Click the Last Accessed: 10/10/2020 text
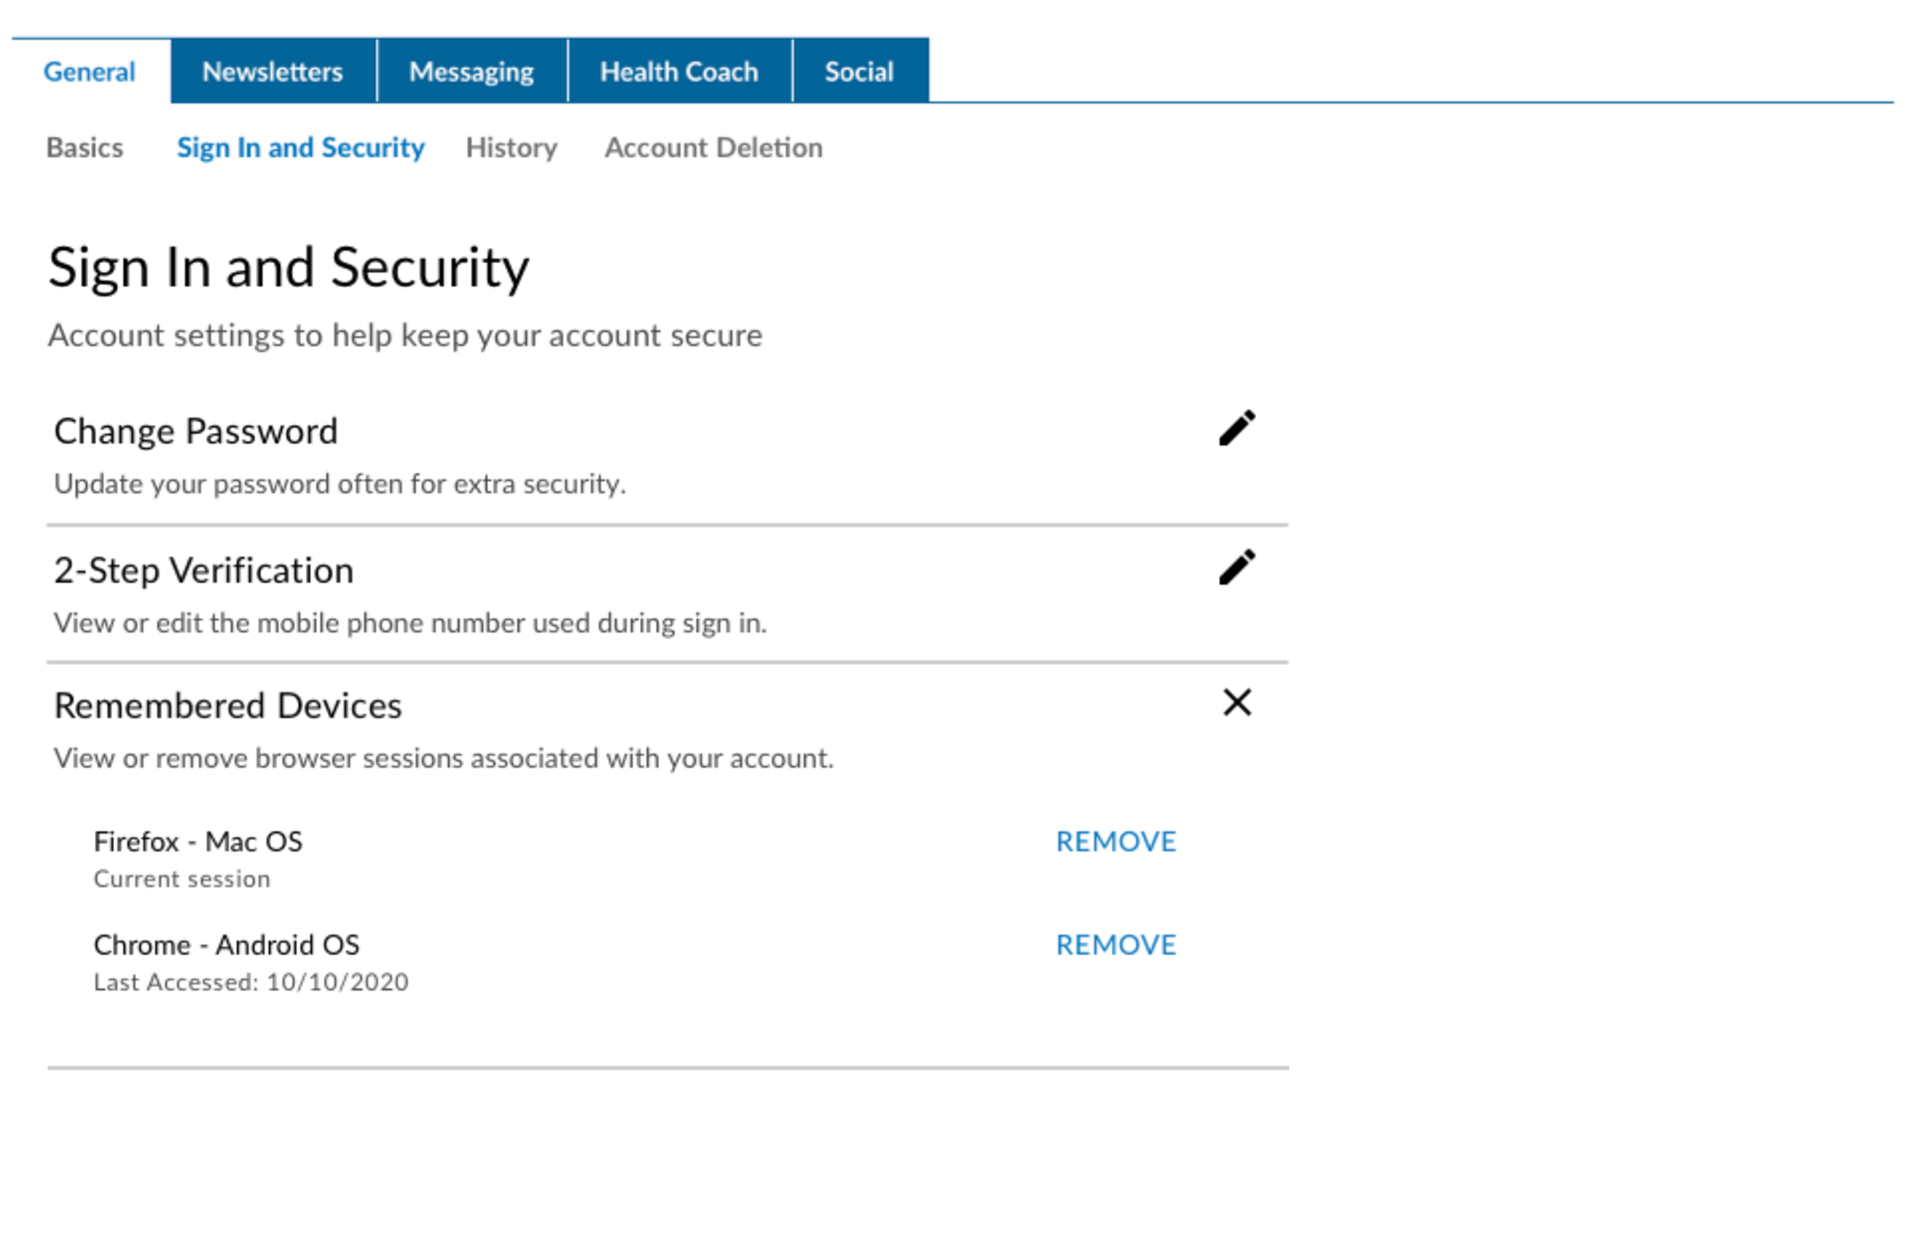This screenshot has width=1920, height=1255. pos(251,982)
